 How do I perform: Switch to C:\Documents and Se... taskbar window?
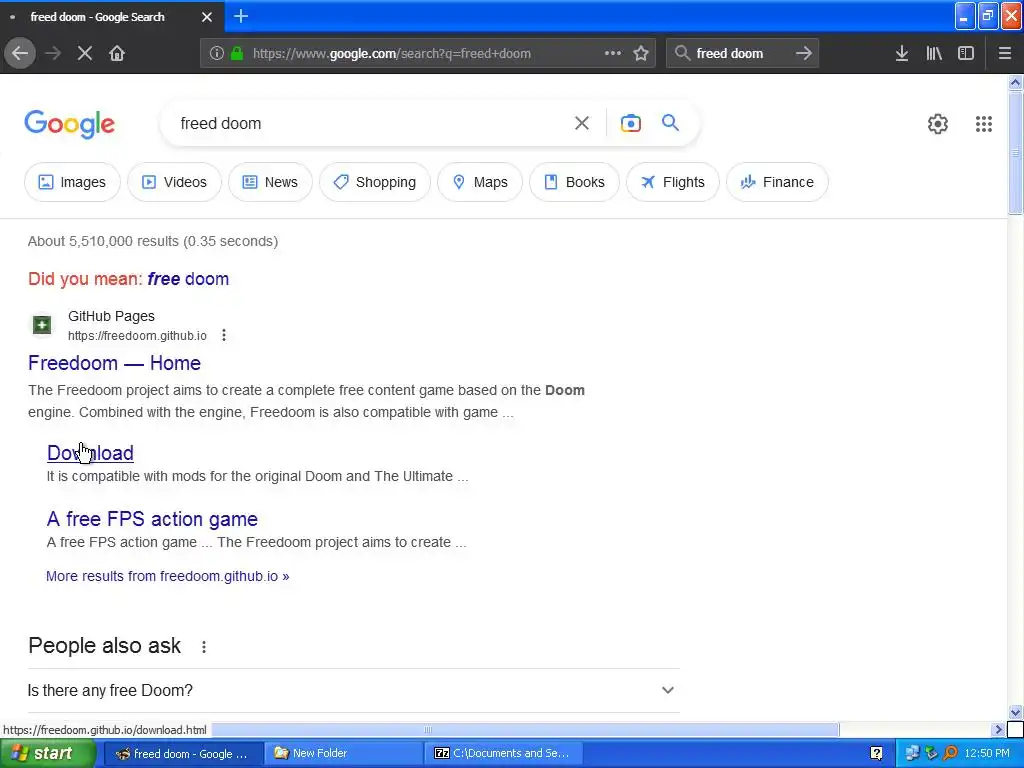click(503, 753)
